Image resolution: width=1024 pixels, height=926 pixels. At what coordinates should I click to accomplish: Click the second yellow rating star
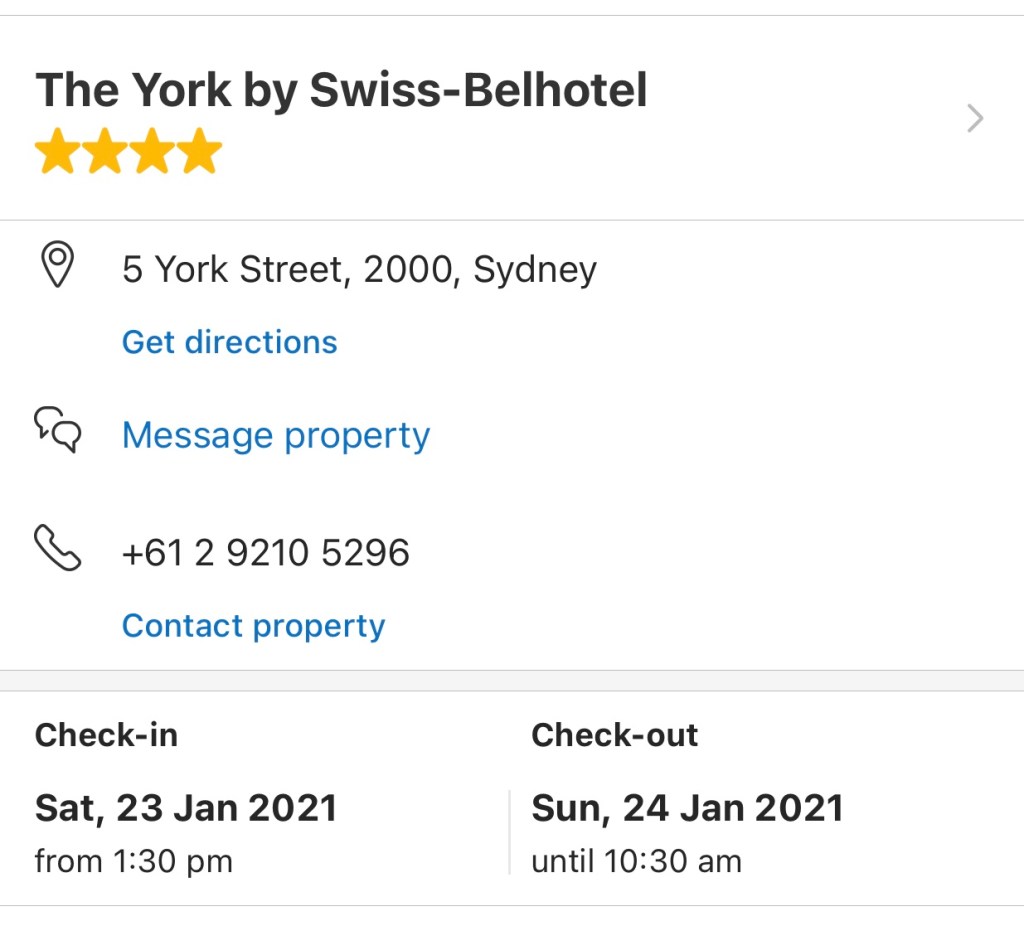105,151
